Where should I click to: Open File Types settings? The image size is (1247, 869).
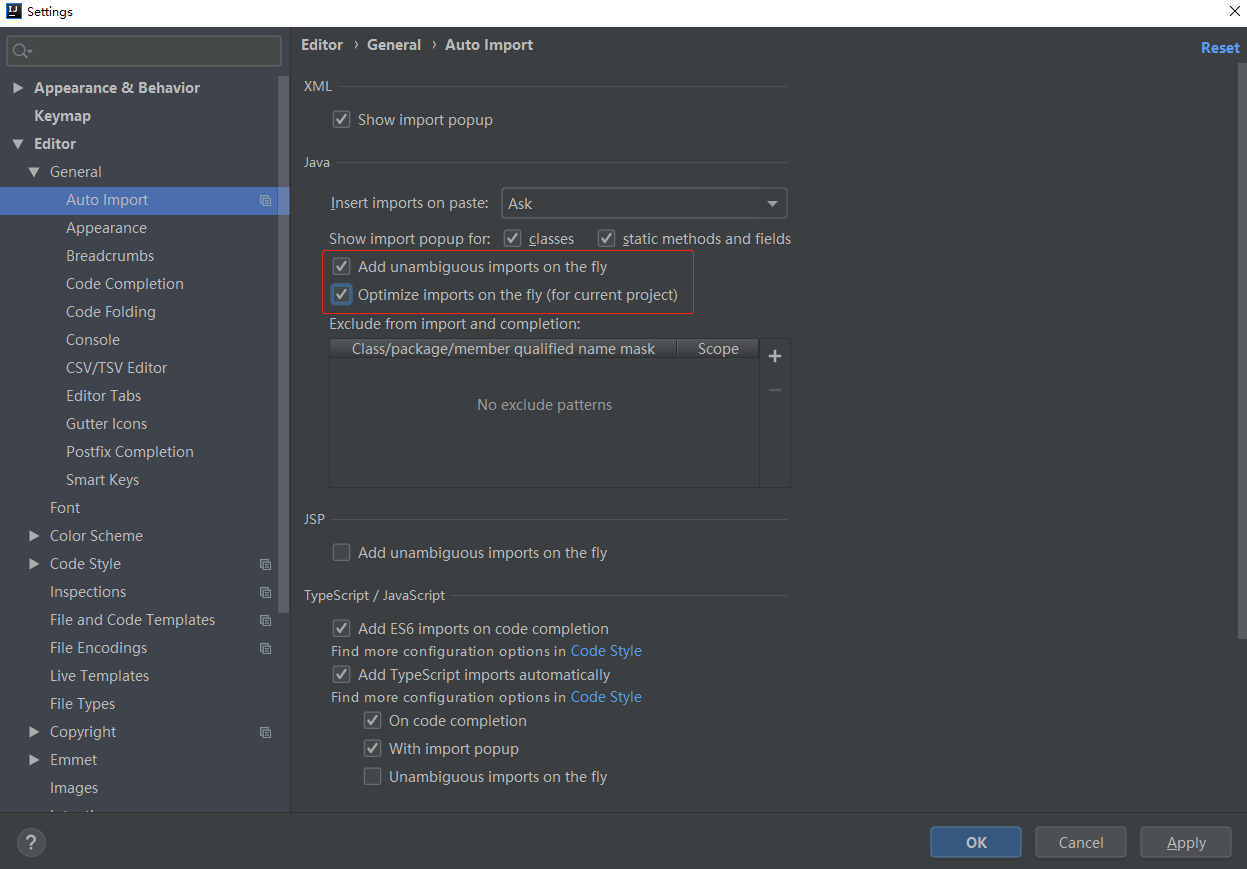[x=82, y=704]
